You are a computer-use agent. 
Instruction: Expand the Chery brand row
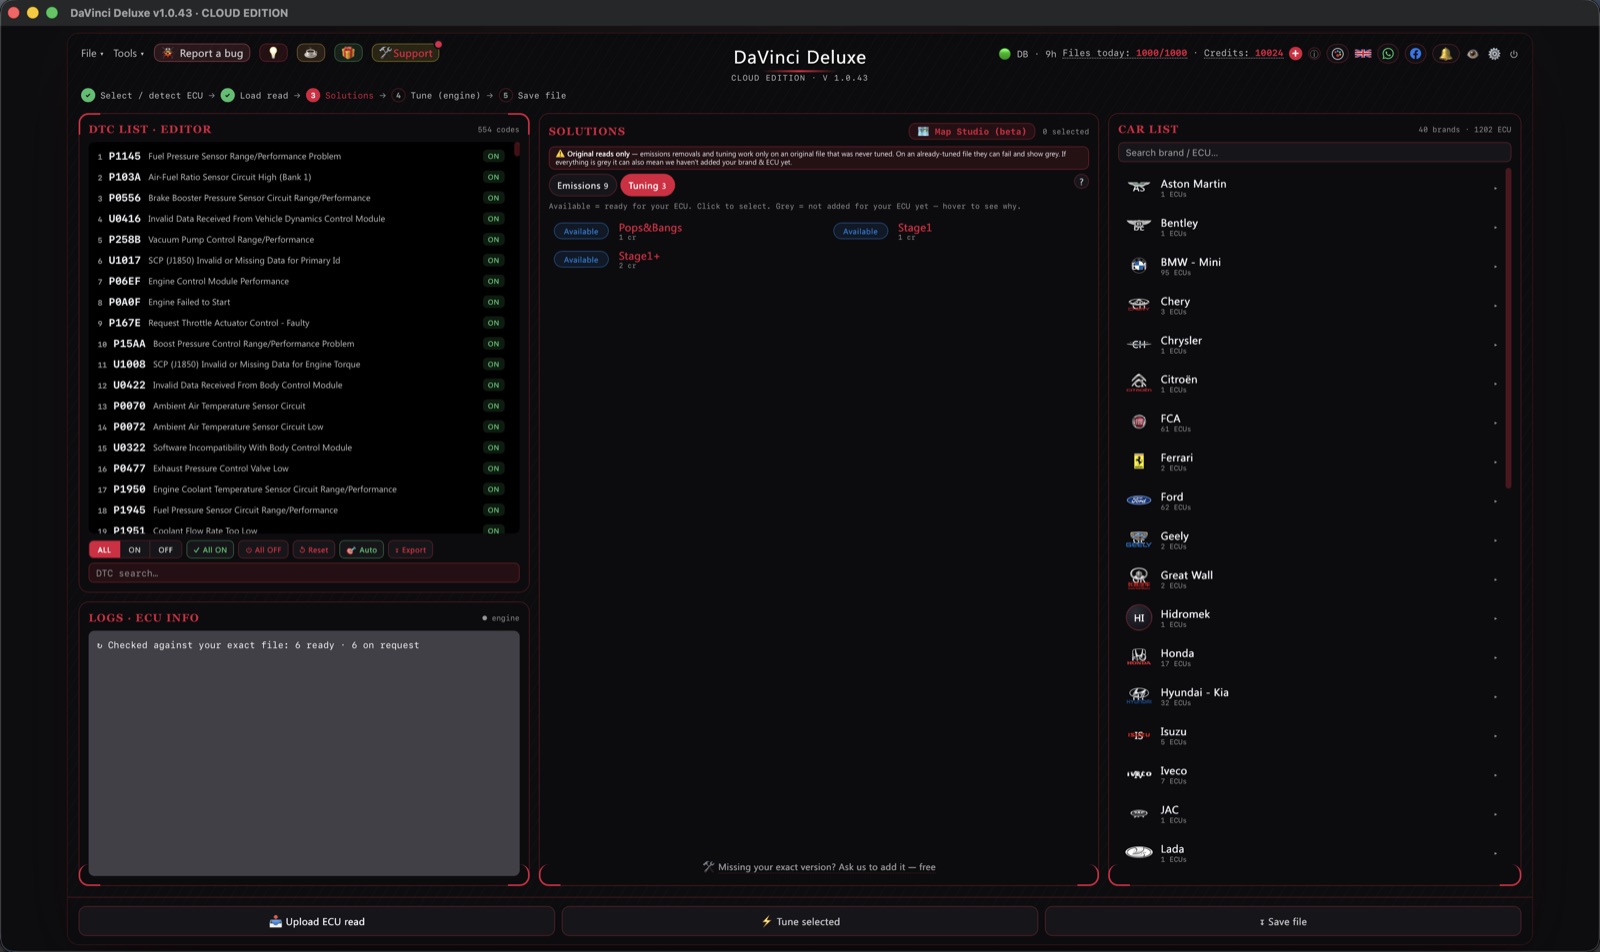[1313, 305]
